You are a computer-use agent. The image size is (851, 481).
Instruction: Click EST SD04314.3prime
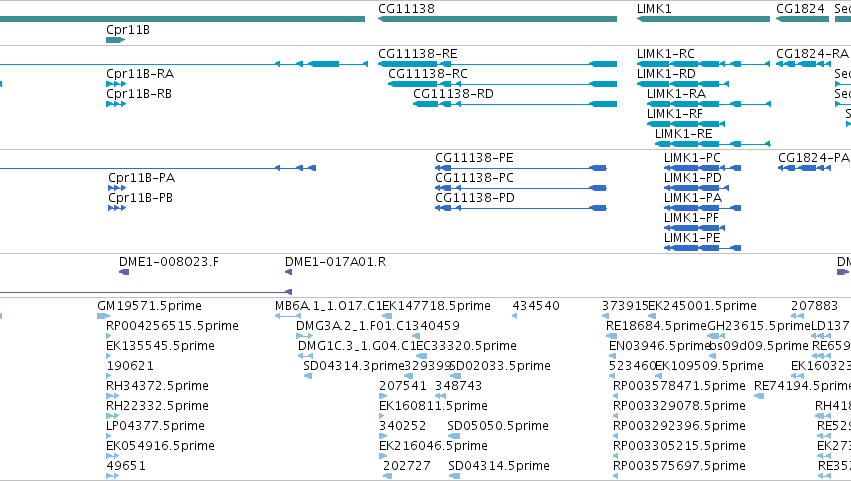click(x=354, y=366)
